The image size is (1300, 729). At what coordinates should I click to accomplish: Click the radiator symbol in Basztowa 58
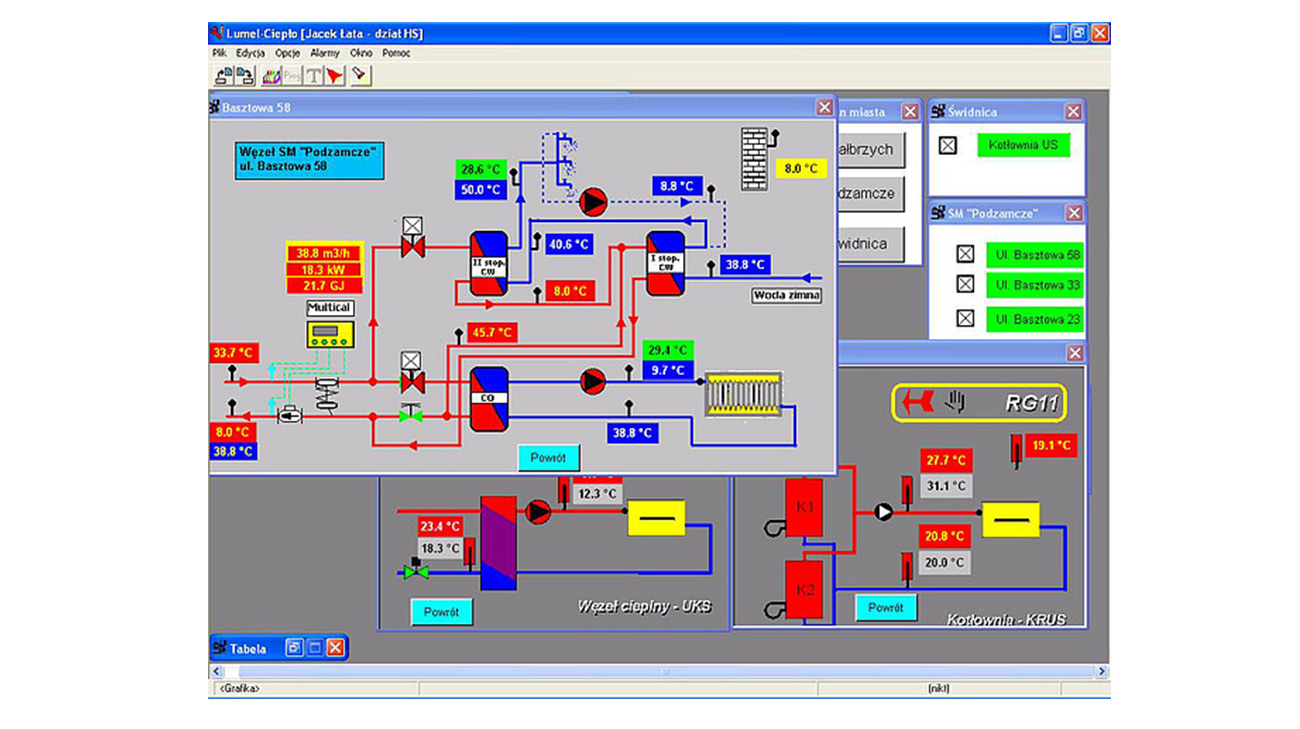point(743,394)
